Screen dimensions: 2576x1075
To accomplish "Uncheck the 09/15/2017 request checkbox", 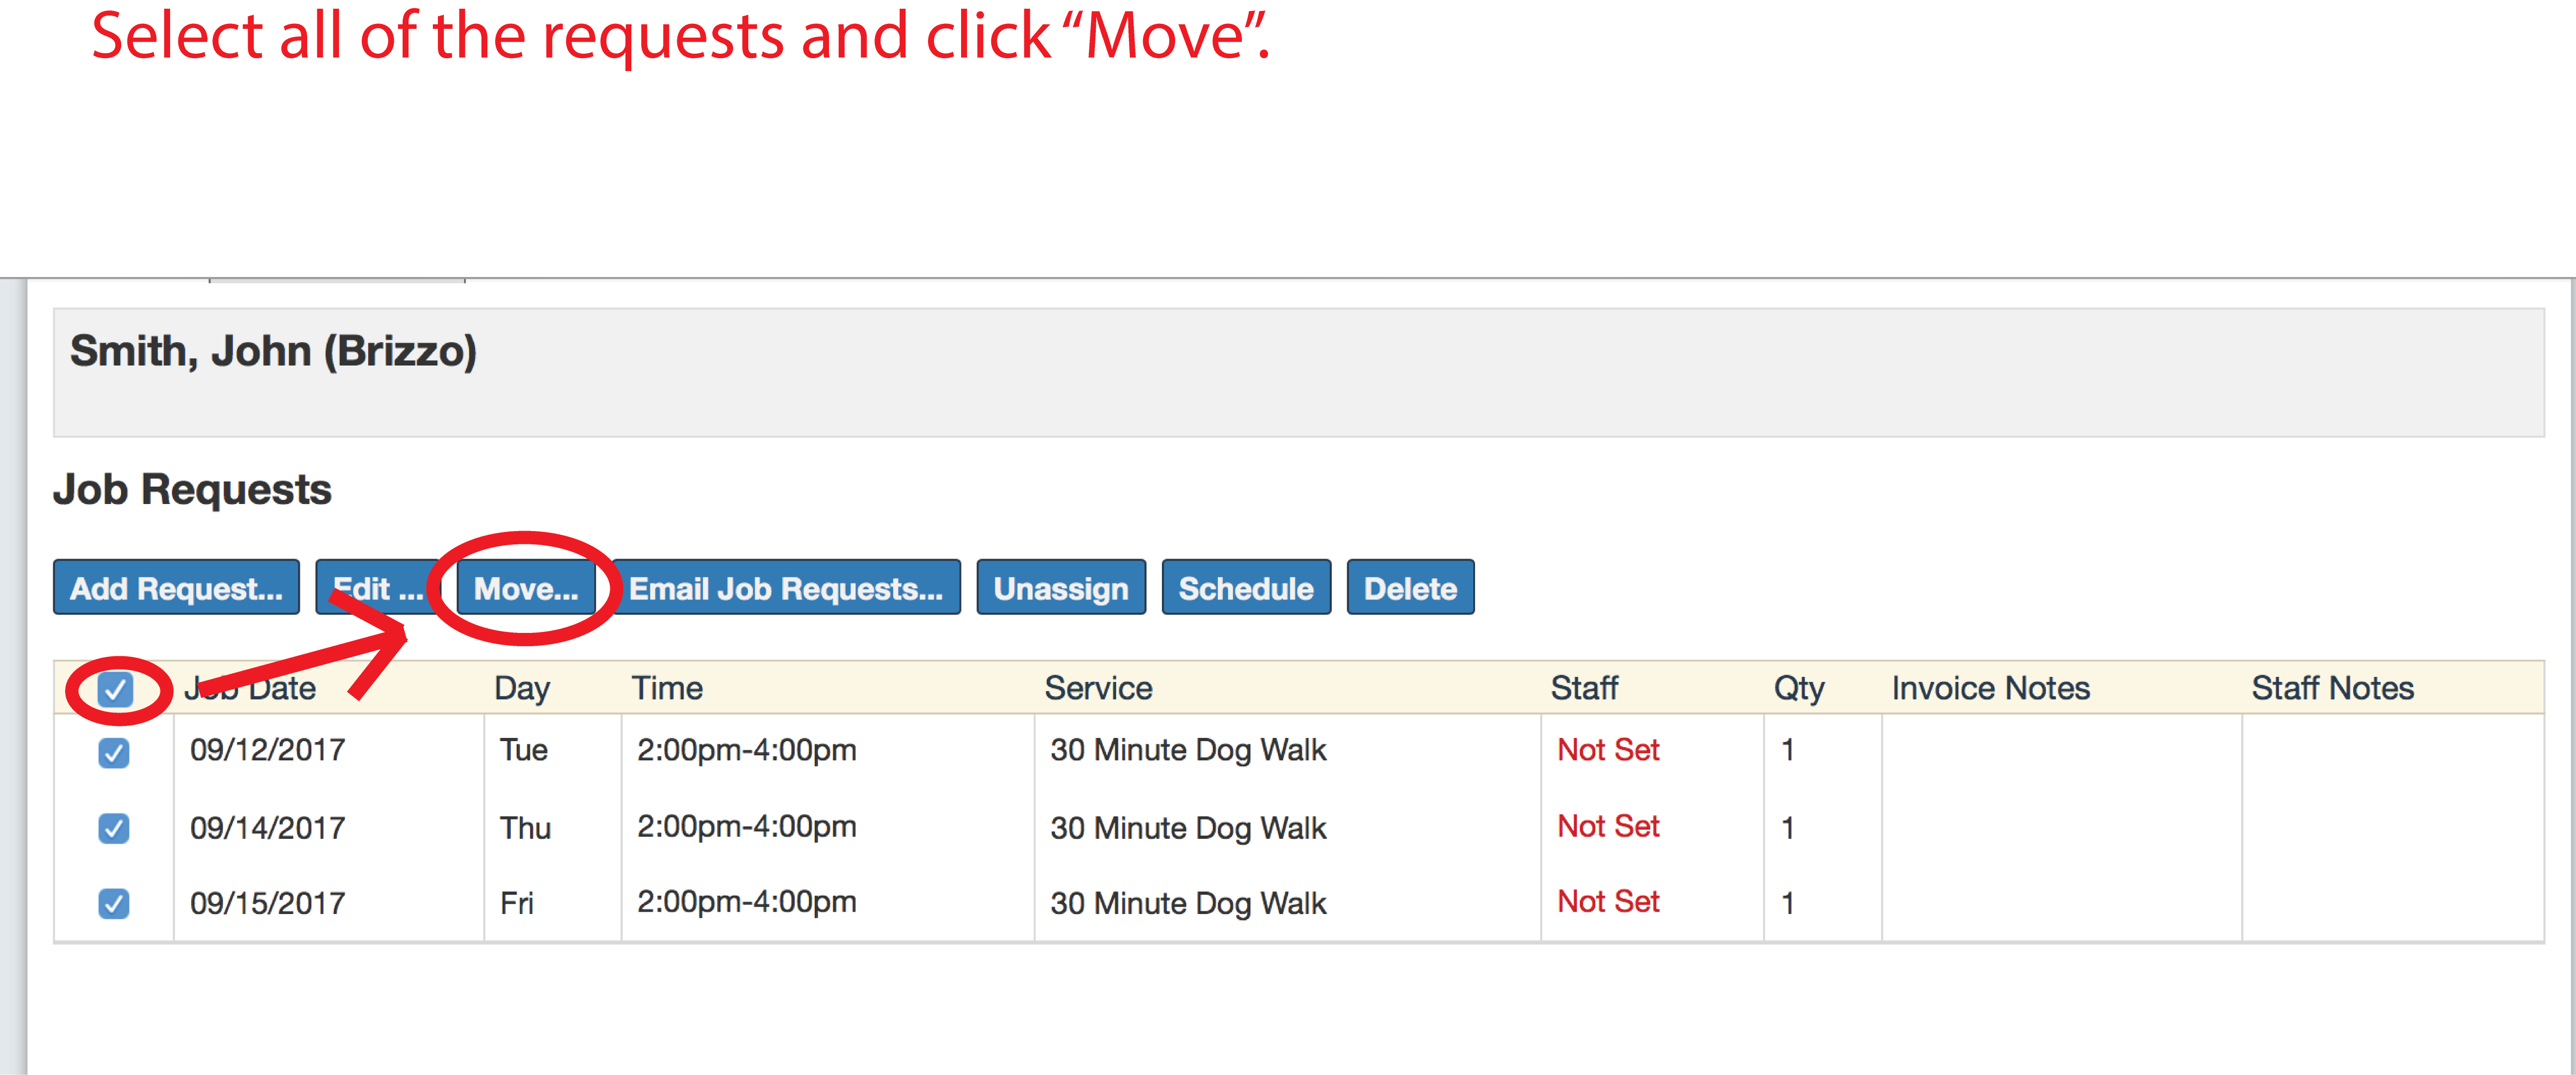I will [114, 903].
